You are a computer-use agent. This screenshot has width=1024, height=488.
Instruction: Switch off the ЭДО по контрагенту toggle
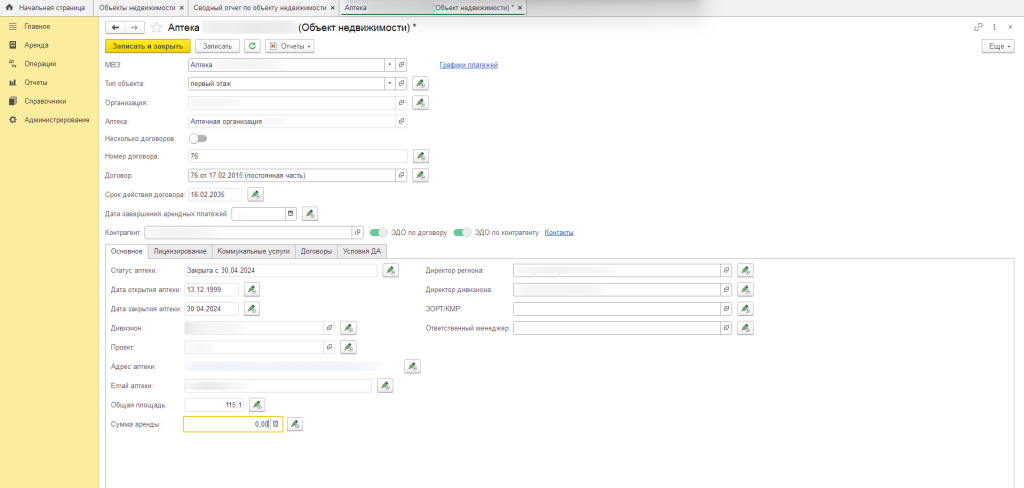[462, 232]
